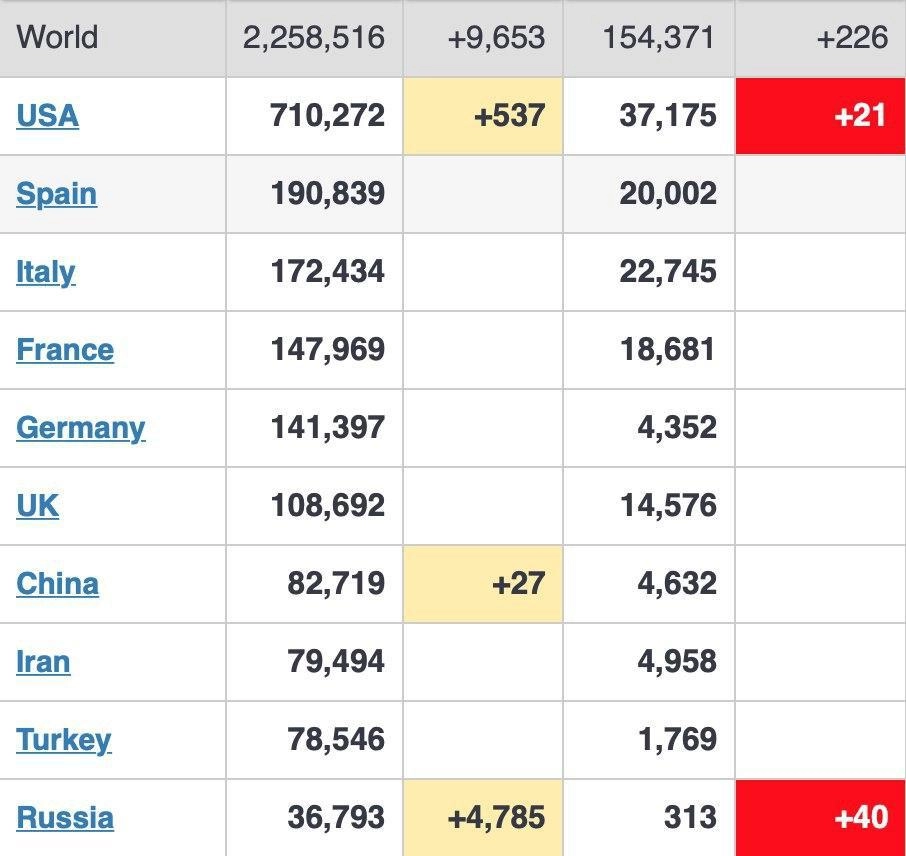Select the World row label
The height and width of the screenshot is (856, 906).
[x=57, y=38]
